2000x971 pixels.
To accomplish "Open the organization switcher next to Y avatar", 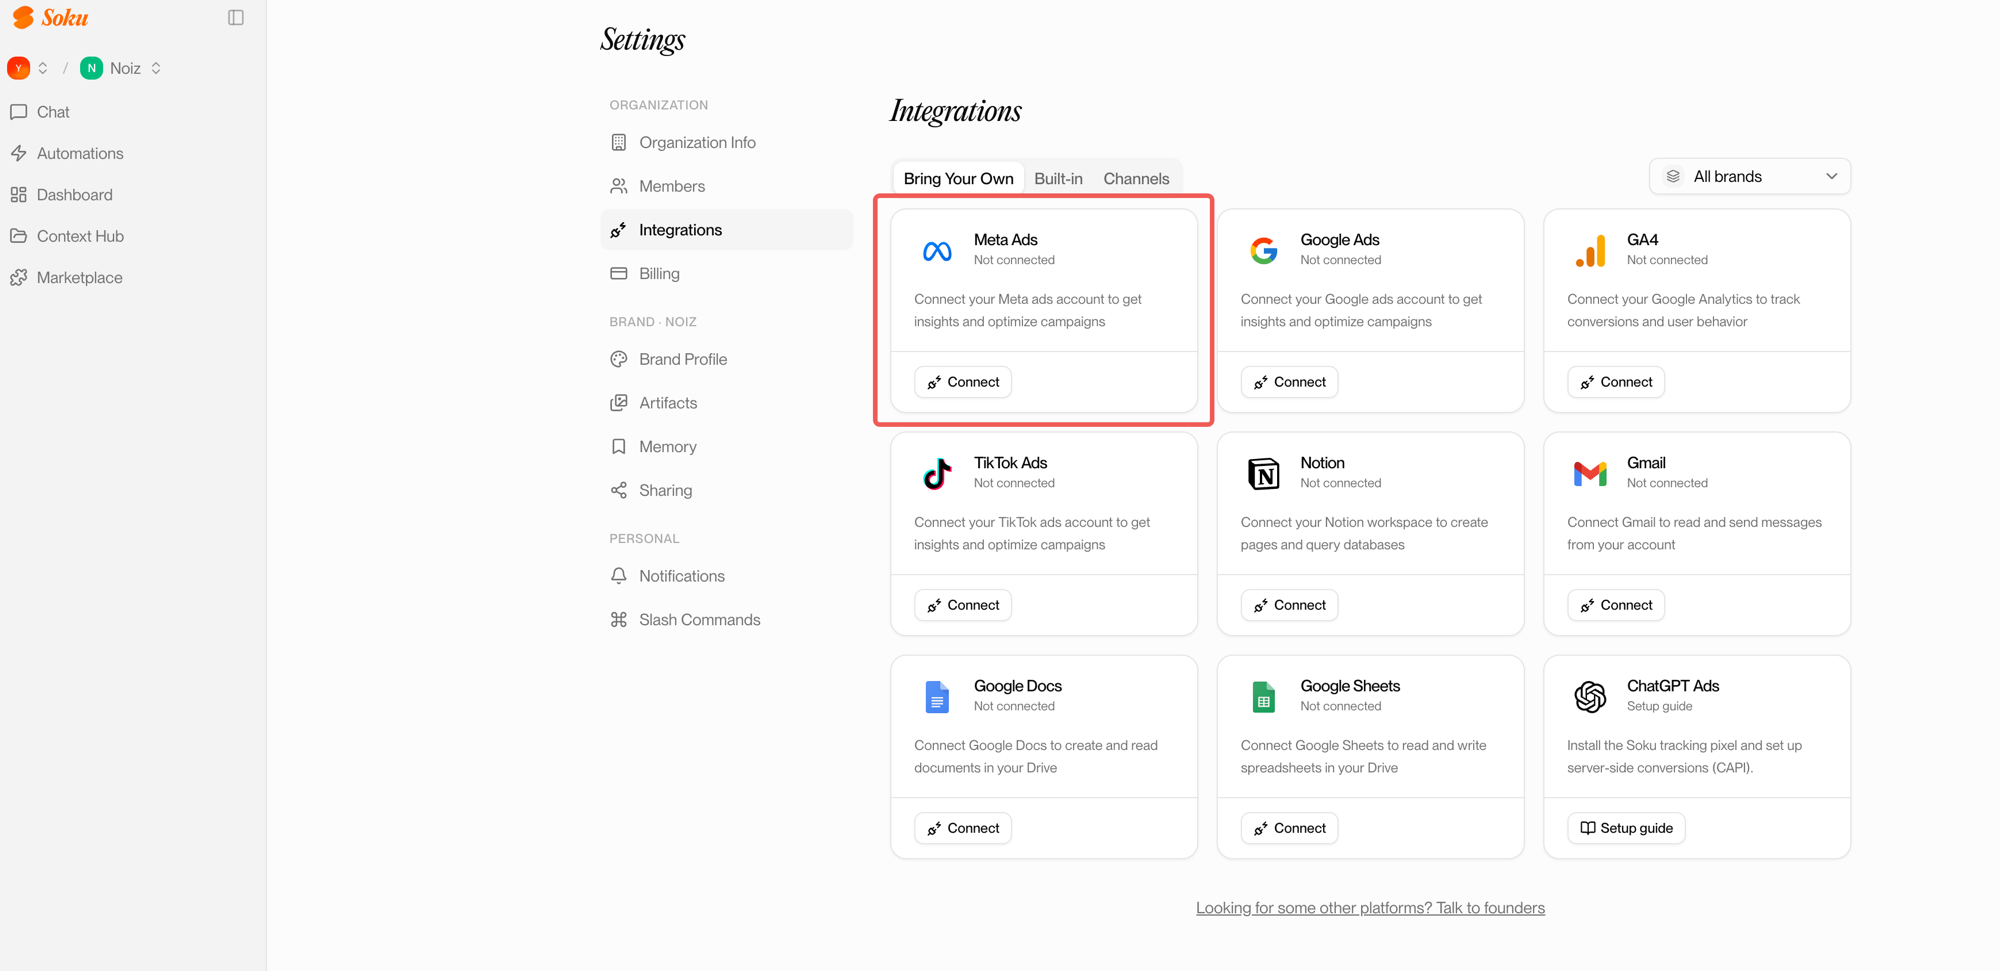I will point(43,68).
